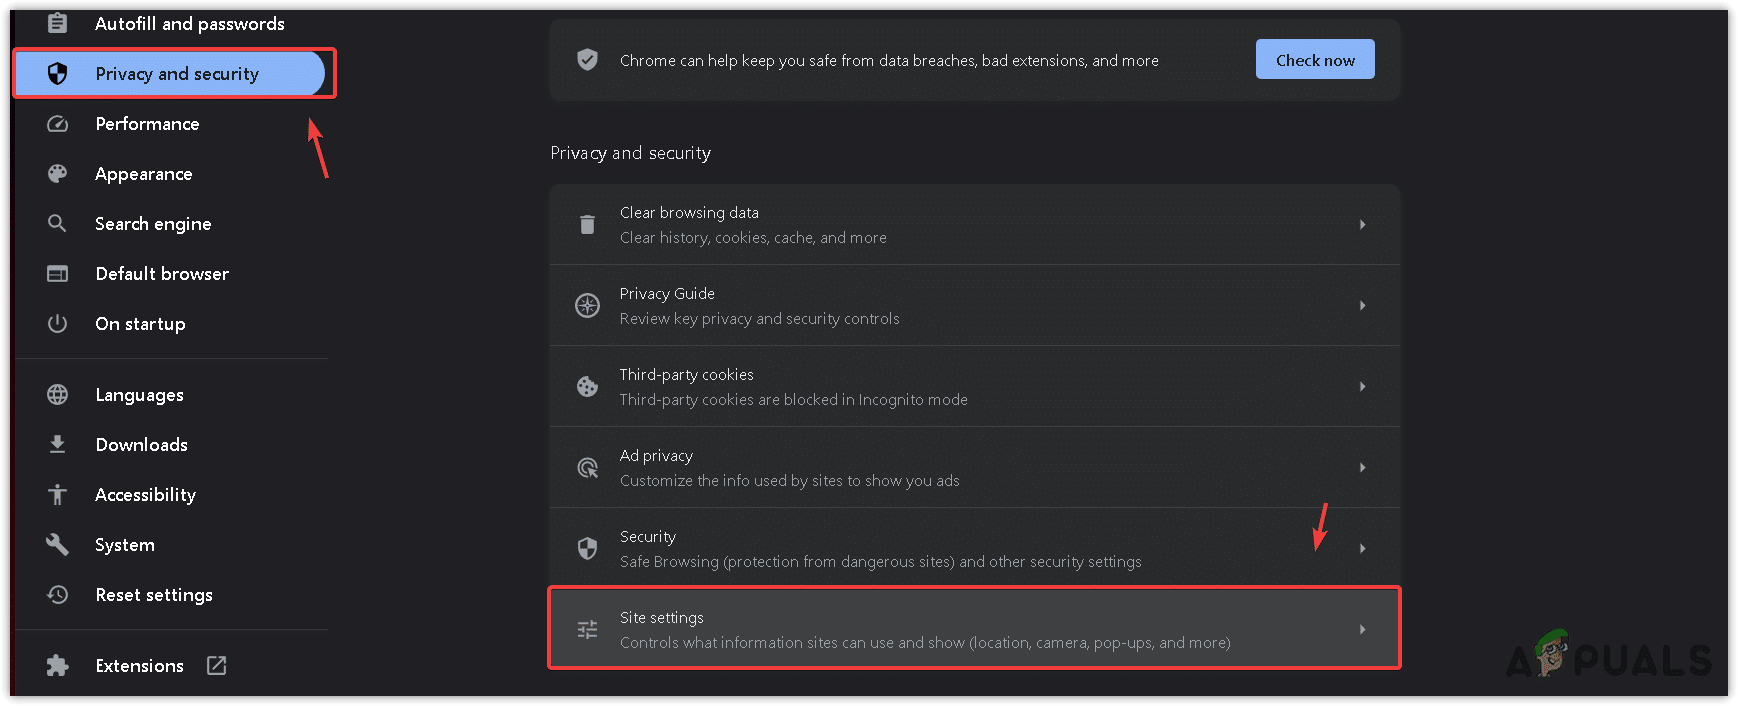1738x706 pixels.
Task: Click the Extensions puzzle piece icon
Action: coord(58,666)
